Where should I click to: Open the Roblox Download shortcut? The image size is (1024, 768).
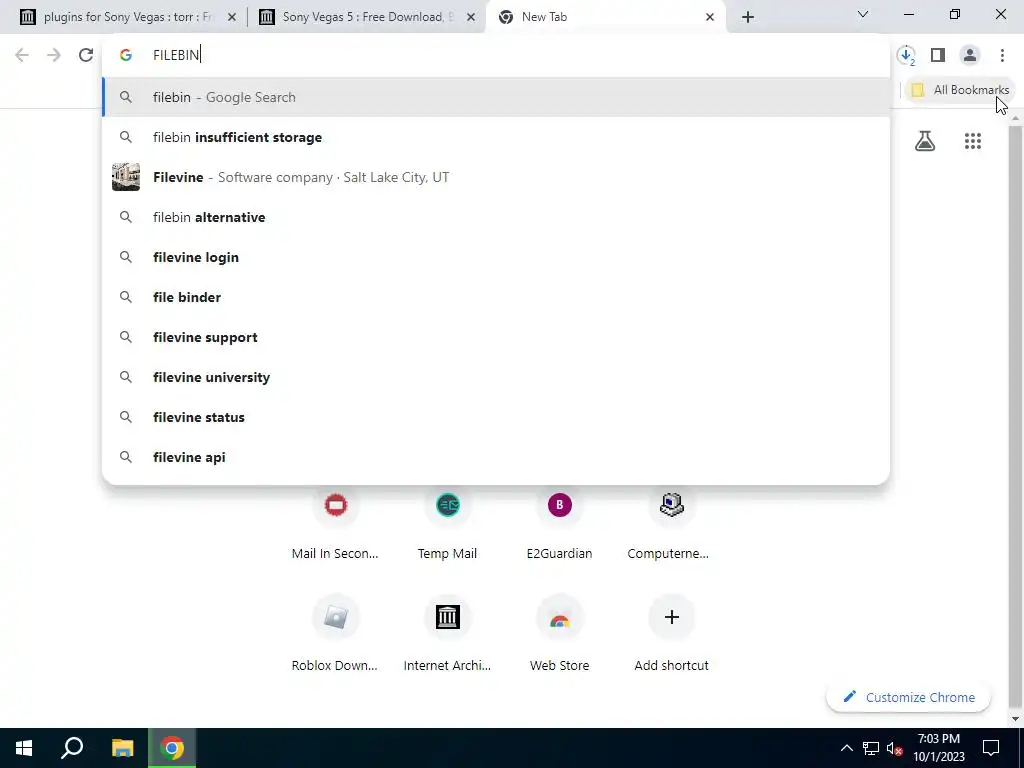pyautogui.click(x=335, y=632)
